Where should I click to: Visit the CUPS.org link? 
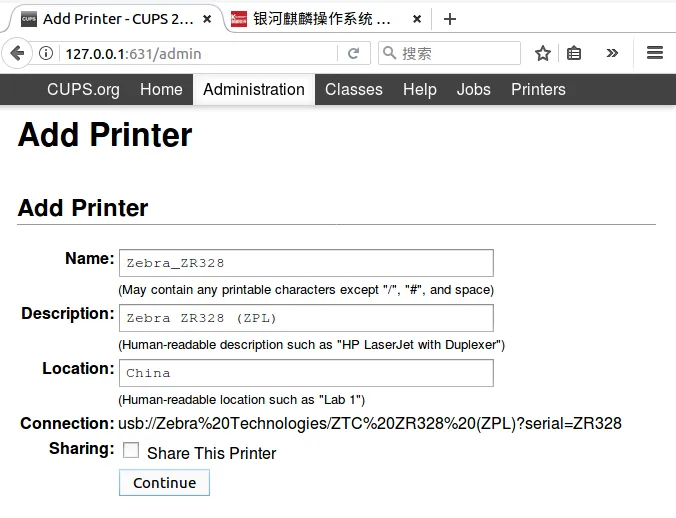[83, 89]
